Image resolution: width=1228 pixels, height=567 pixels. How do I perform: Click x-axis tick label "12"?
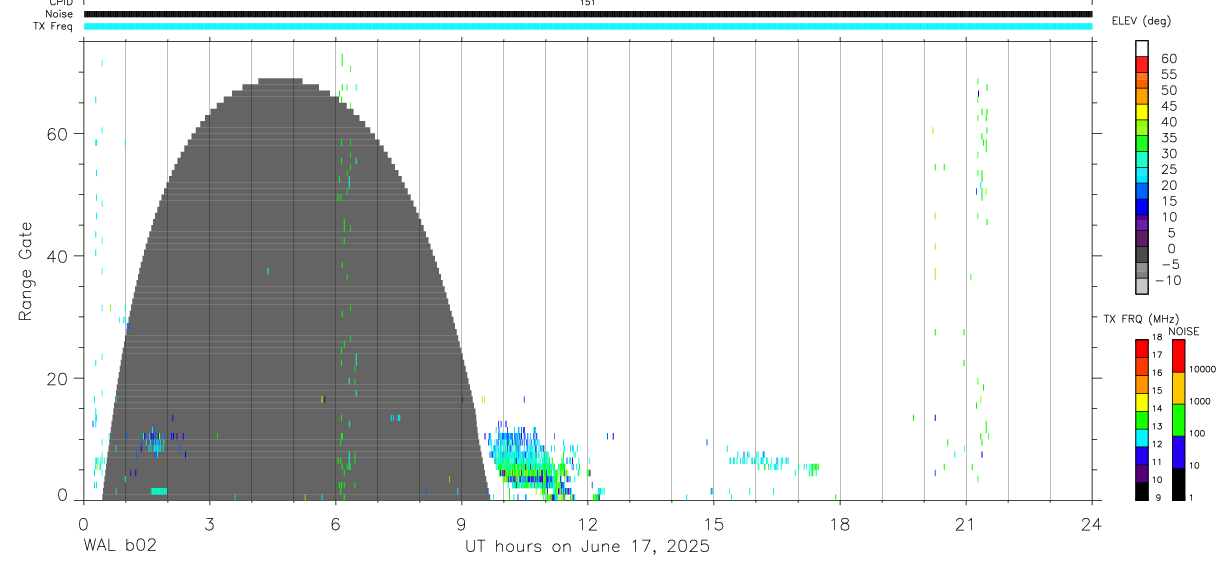tap(587, 523)
